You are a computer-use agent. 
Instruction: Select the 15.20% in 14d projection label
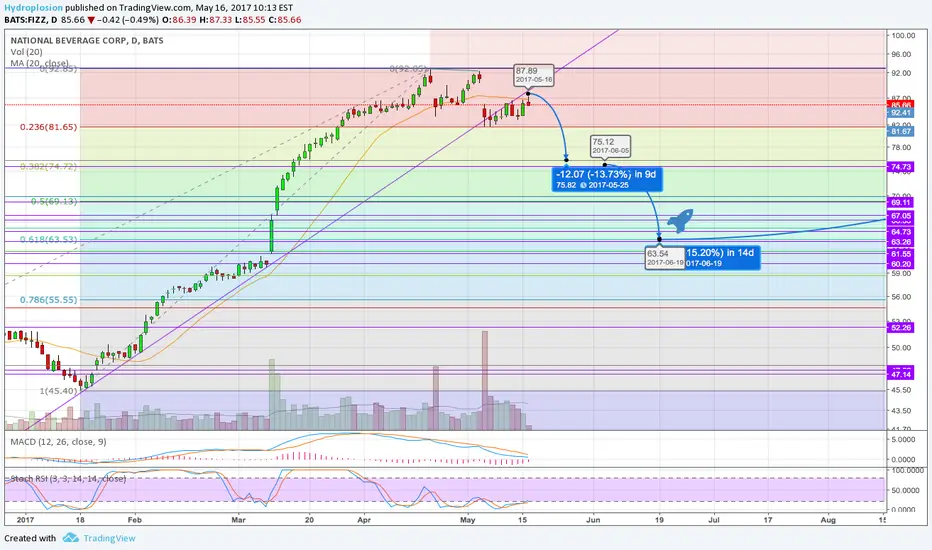pos(722,257)
